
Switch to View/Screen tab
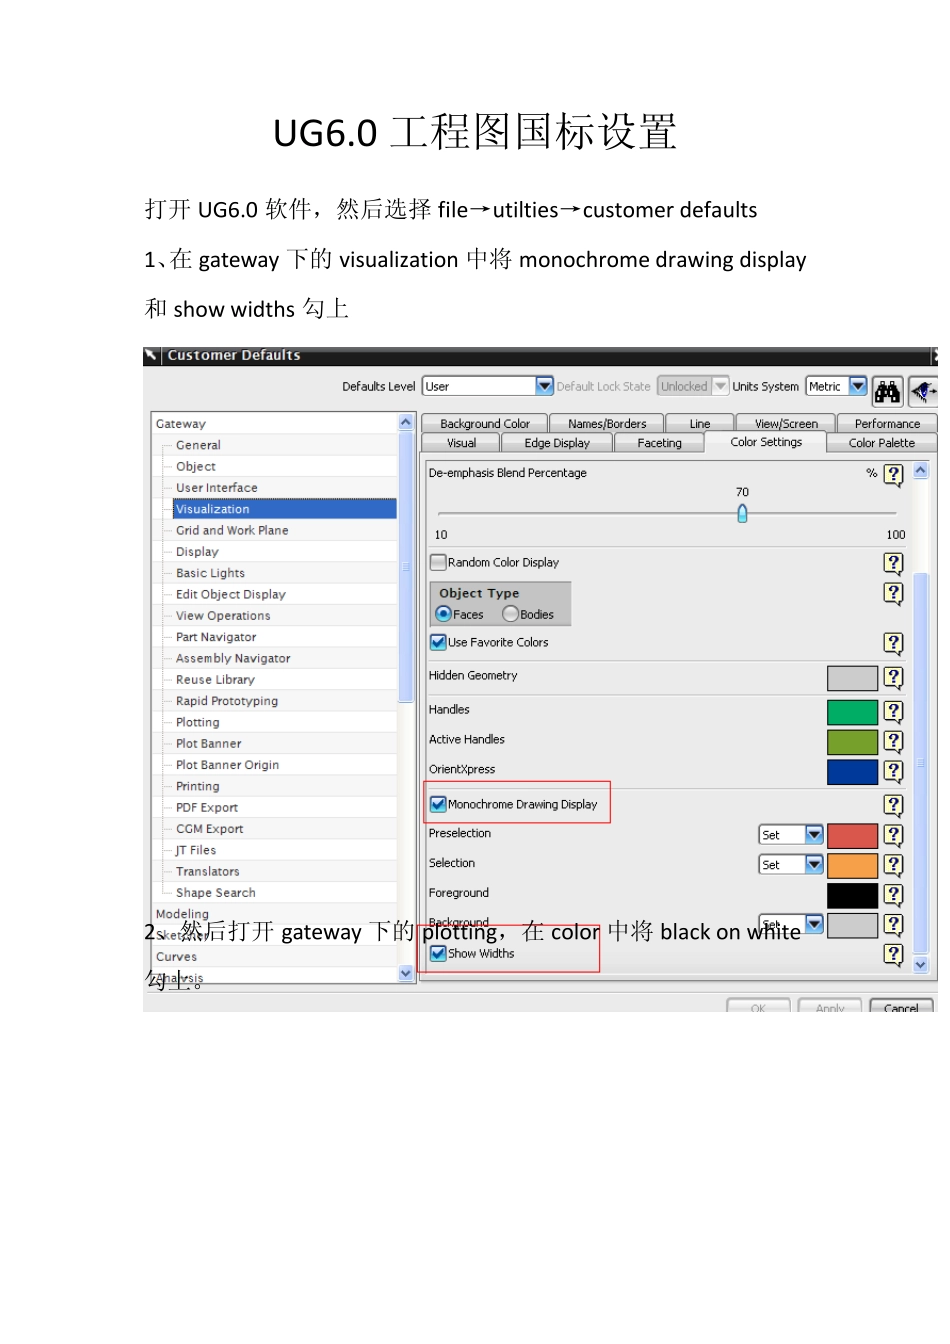tap(786, 424)
